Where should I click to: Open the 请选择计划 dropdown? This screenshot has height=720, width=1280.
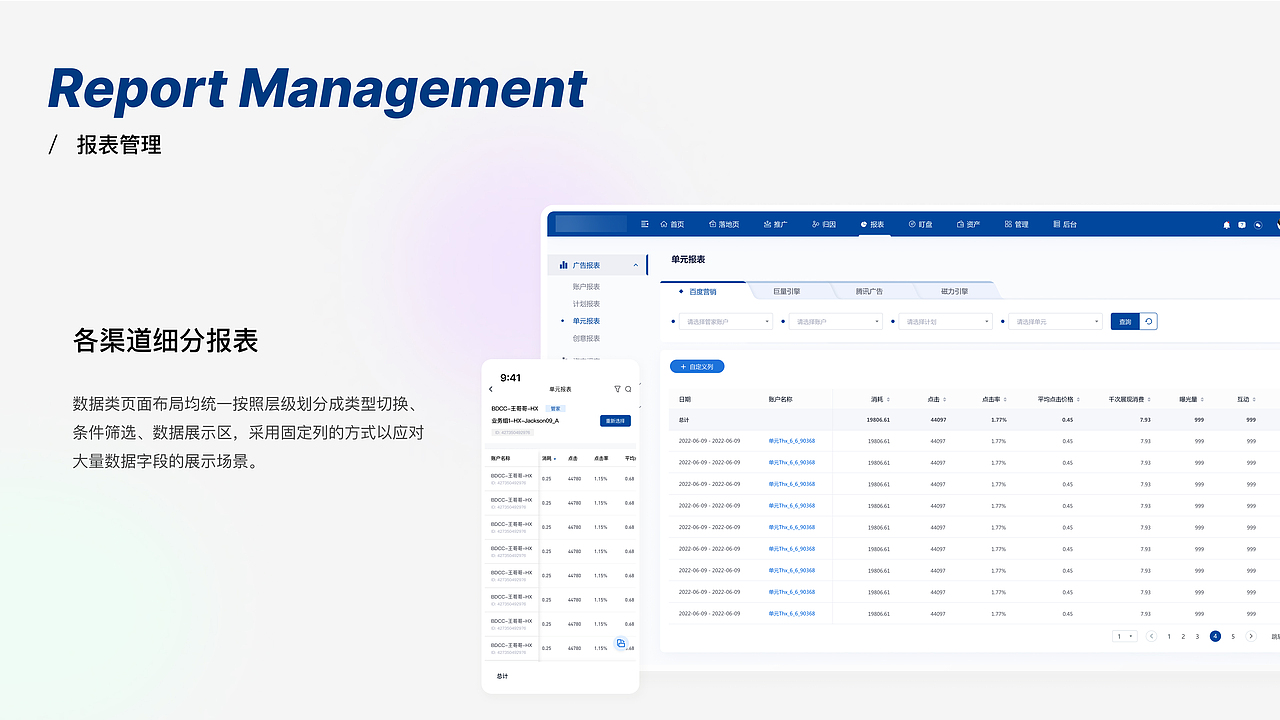[x=946, y=322]
